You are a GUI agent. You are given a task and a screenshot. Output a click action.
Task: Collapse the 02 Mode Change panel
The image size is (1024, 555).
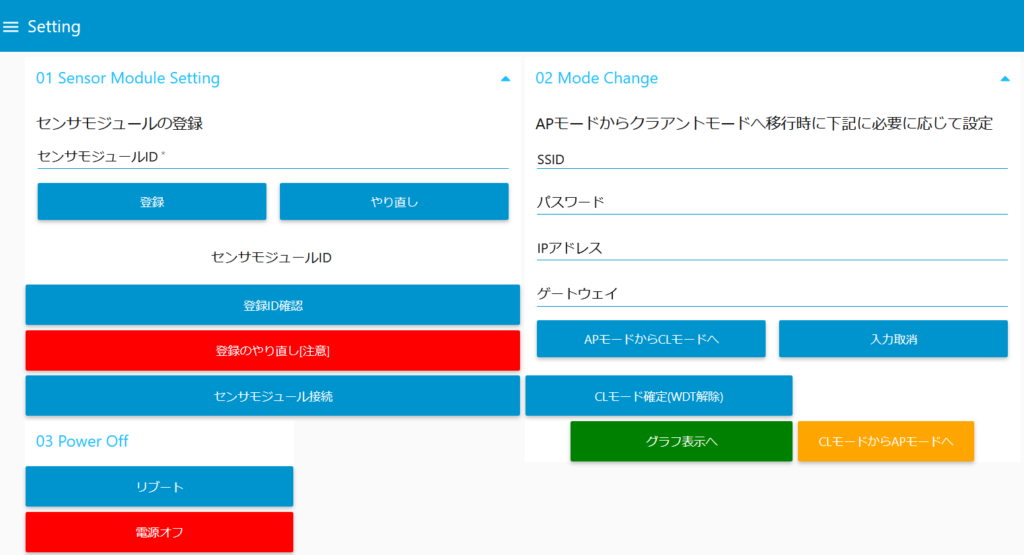pos(1004,78)
